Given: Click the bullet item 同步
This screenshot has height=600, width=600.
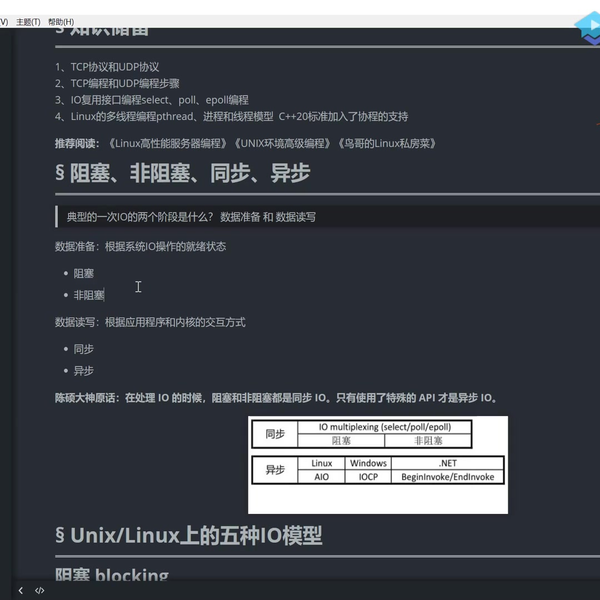Looking at the screenshot, I should coord(83,349).
